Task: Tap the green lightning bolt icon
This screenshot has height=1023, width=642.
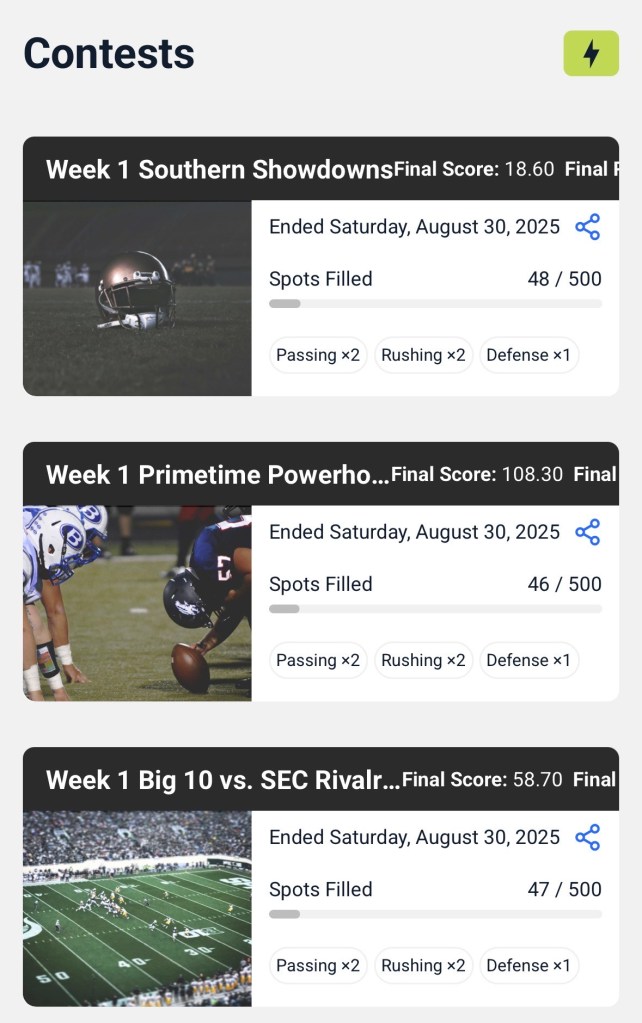Action: [592, 55]
